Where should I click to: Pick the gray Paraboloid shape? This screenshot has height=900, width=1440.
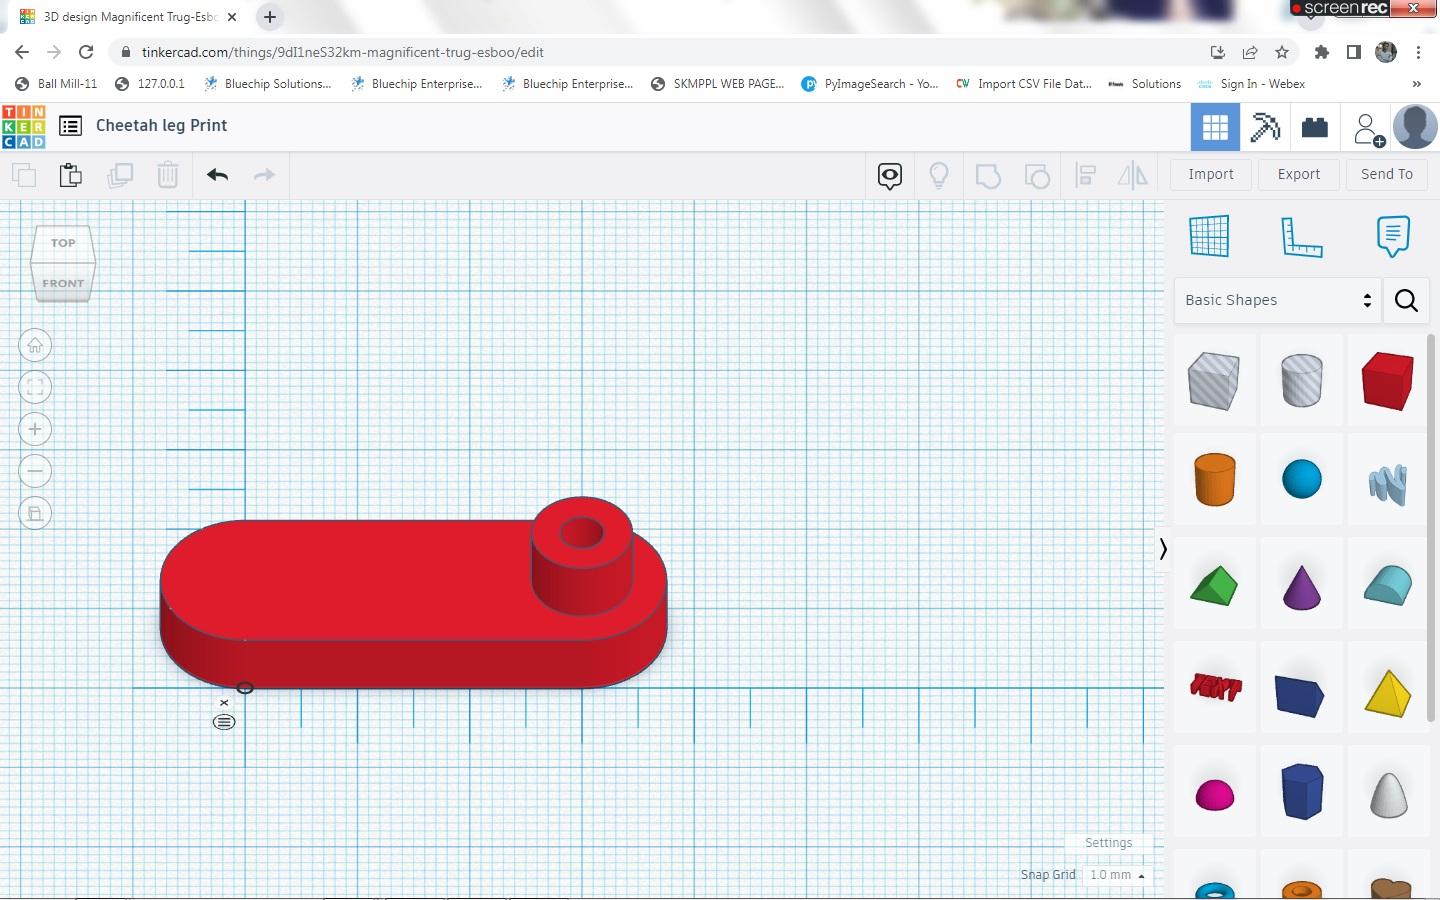(x=1388, y=795)
